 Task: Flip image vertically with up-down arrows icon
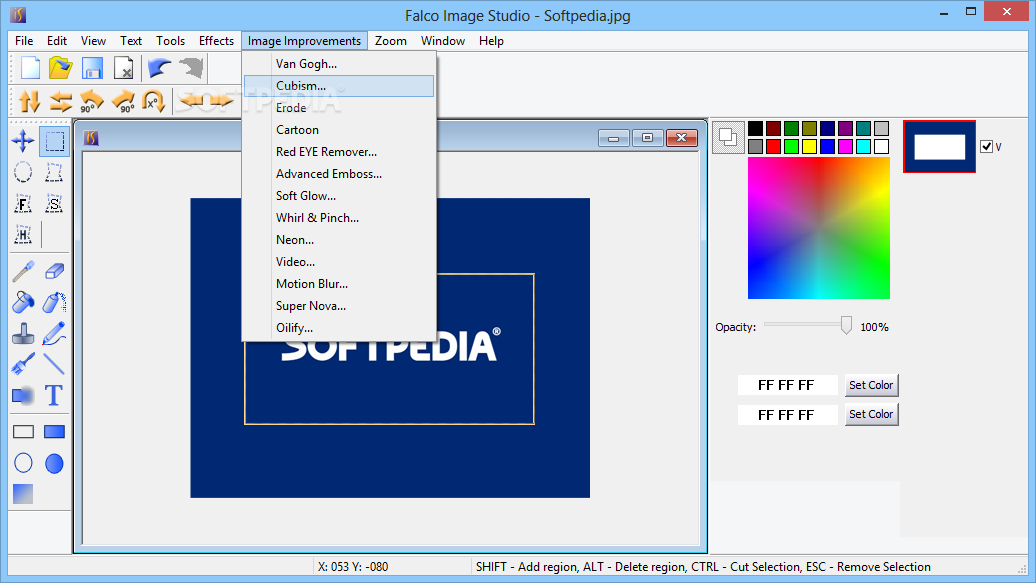click(x=30, y=101)
